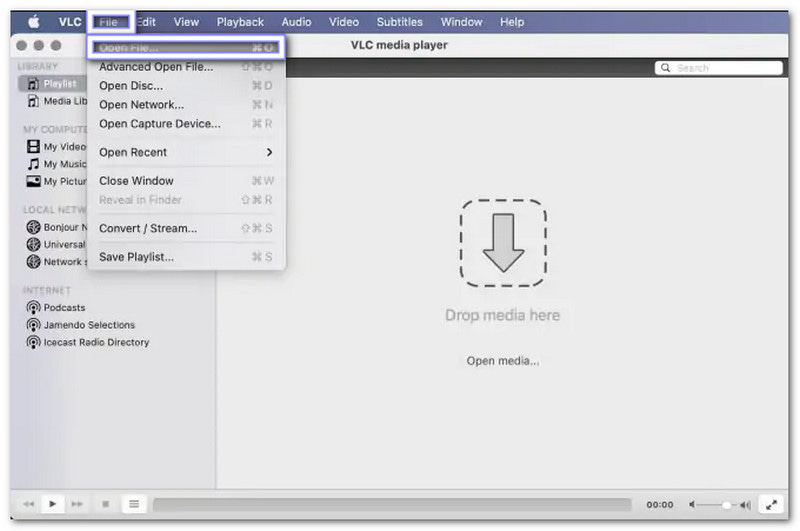Enter fullscreen with the expand arrows icon
Screen dimensions: 800x531
pos(771,504)
